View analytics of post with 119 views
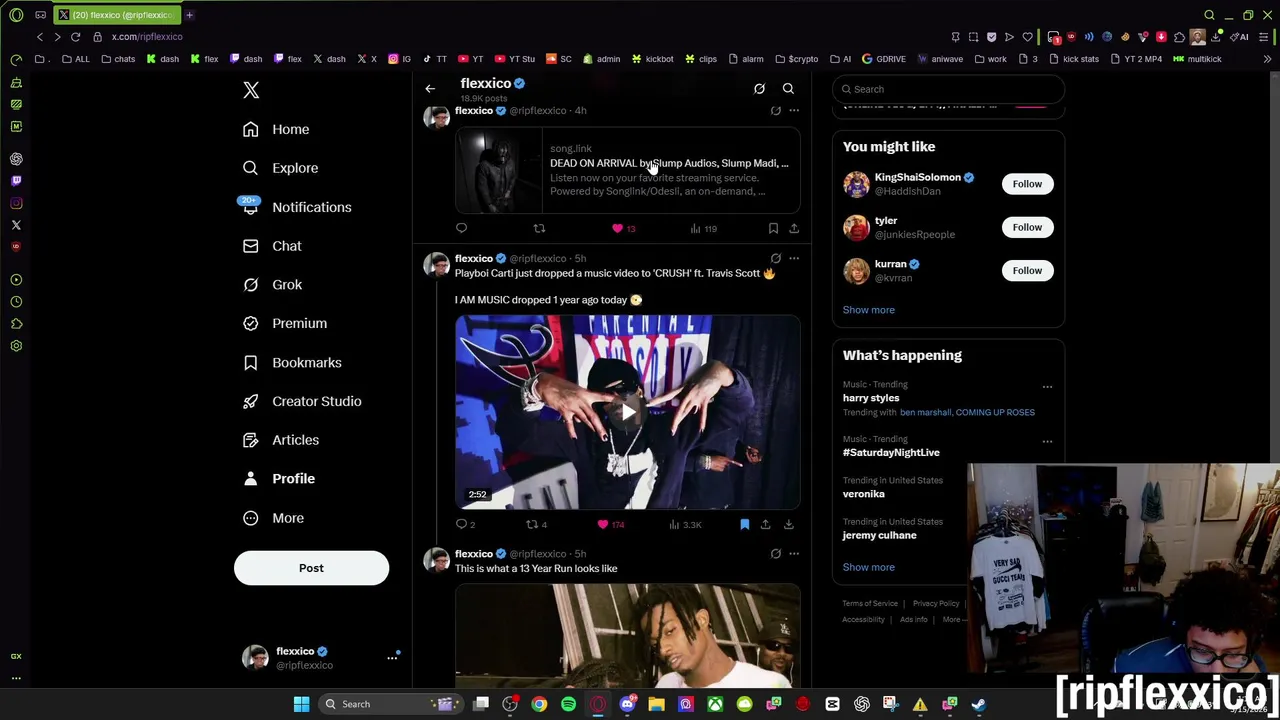 point(703,229)
